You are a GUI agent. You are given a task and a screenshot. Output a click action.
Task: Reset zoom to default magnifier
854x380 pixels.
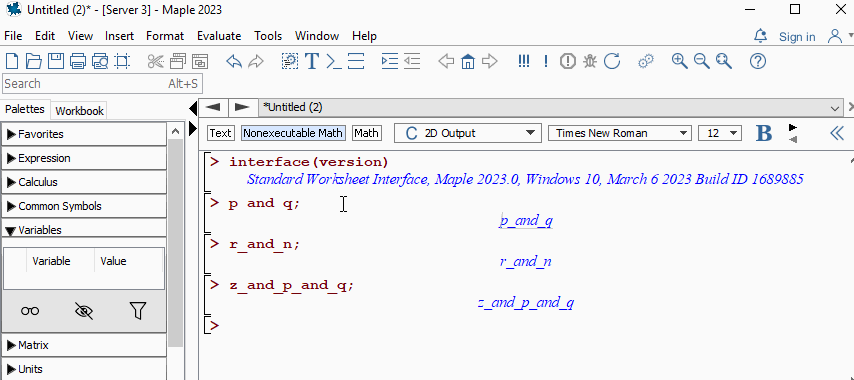coord(723,61)
